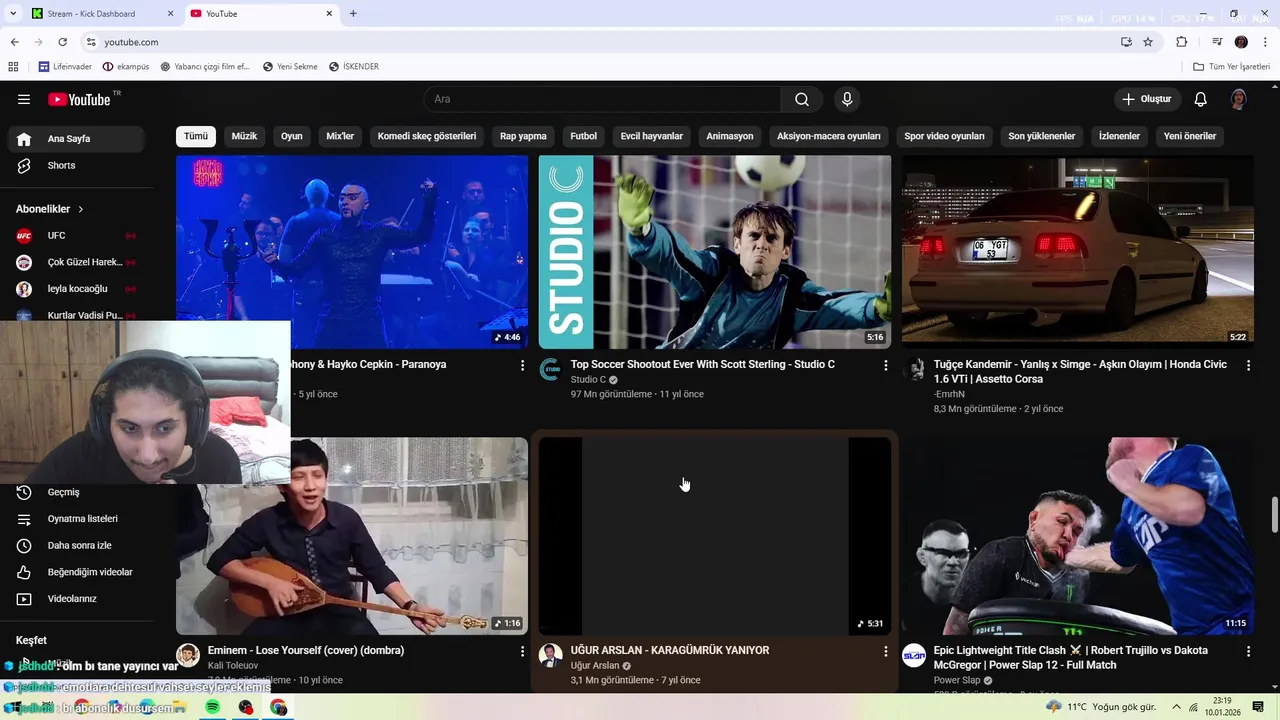The width and height of the screenshot is (1280, 720).
Task: Open the İSKENDER bookmark
Action: click(354, 67)
